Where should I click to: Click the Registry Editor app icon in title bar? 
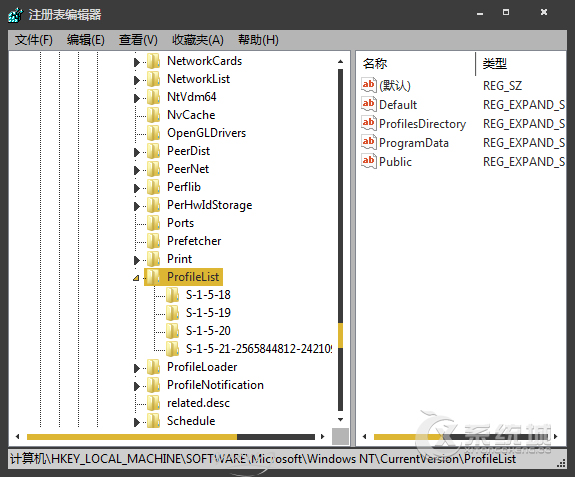15,15
